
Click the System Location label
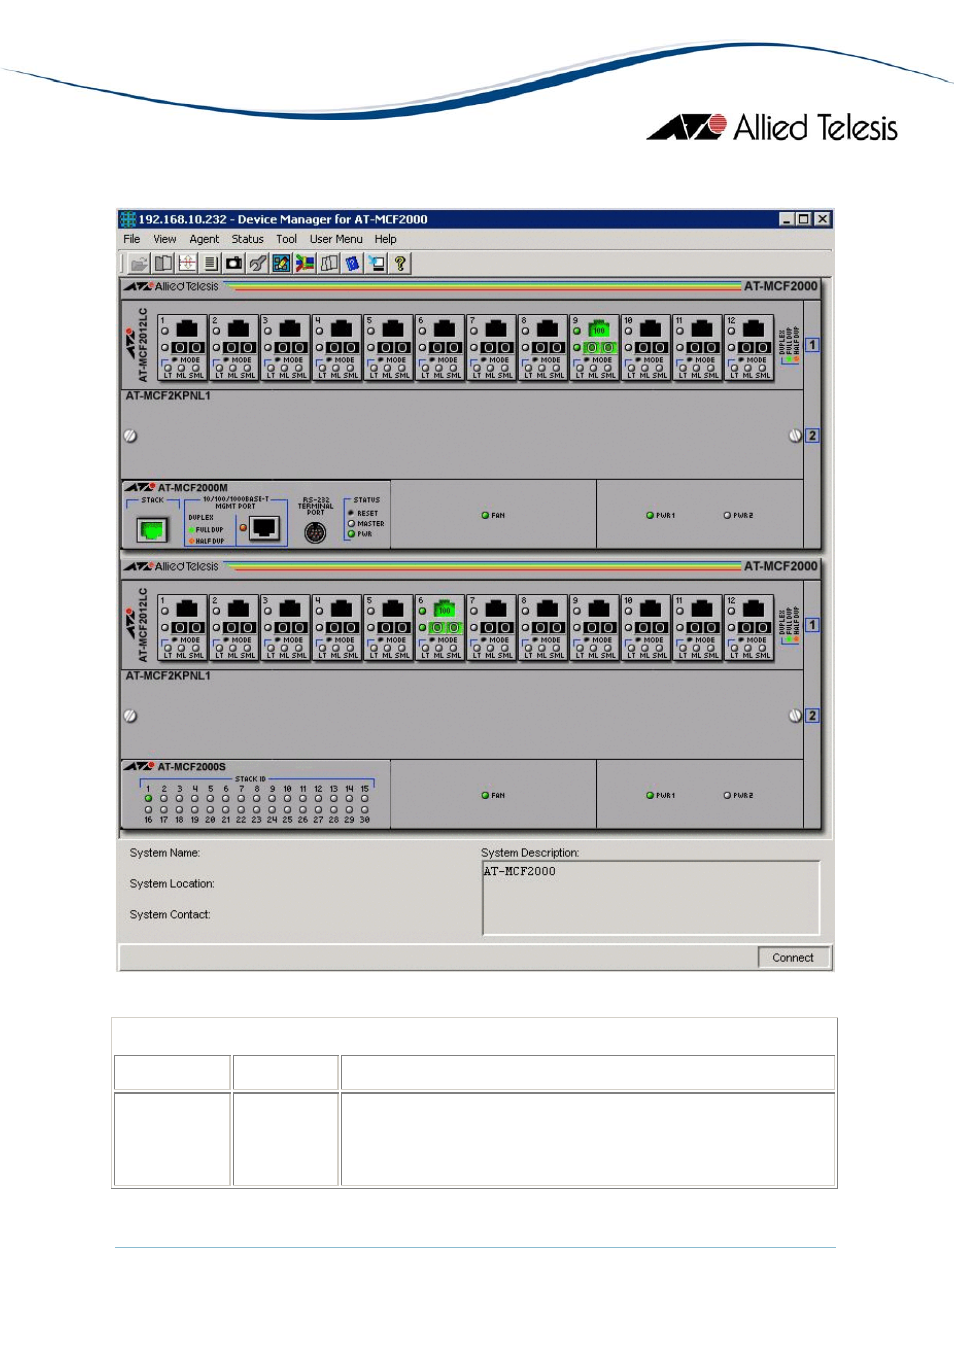[x=172, y=884]
